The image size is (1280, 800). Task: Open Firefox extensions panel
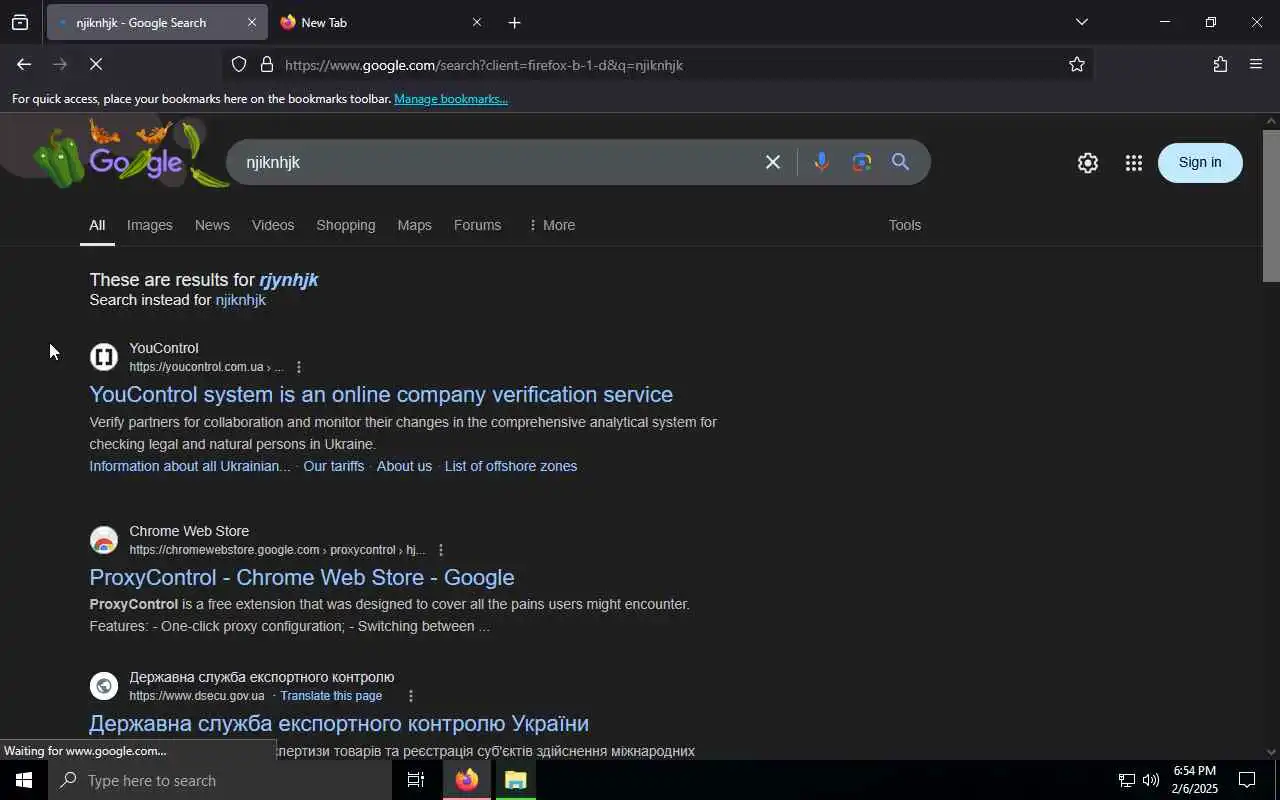click(1220, 65)
